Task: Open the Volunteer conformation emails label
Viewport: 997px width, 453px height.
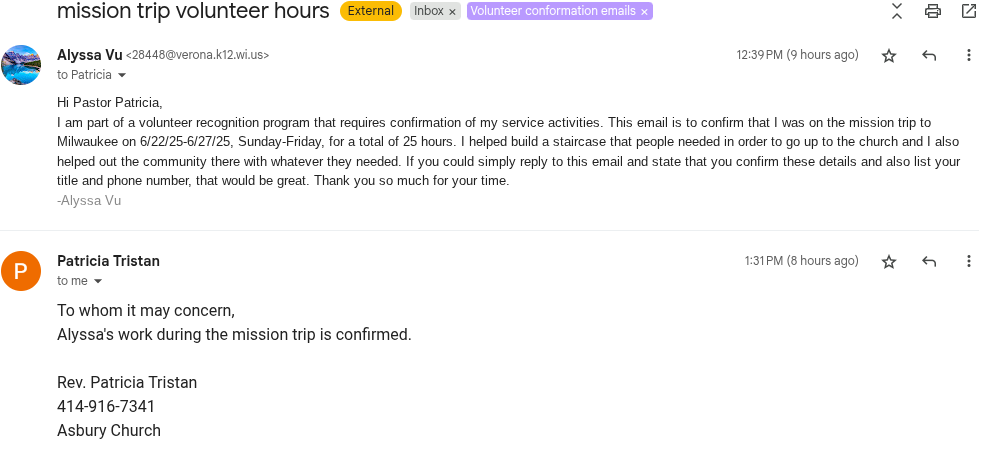Action: (553, 11)
